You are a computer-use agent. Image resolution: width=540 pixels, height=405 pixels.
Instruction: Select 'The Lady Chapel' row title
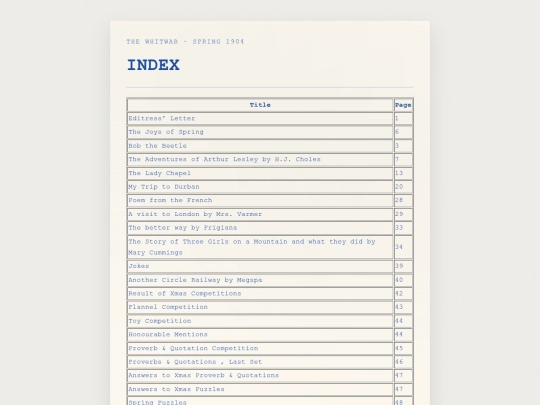tap(260, 173)
